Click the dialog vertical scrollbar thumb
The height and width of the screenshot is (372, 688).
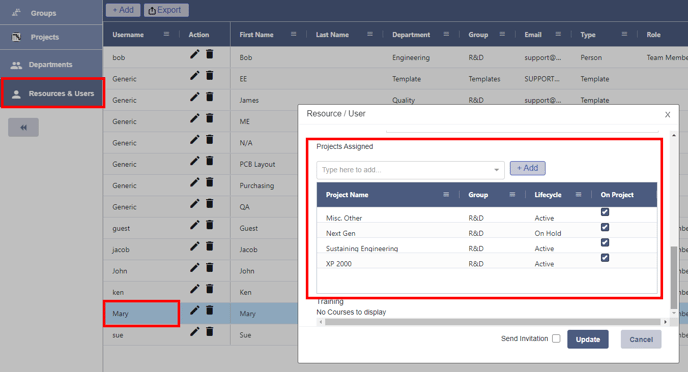tap(674, 277)
